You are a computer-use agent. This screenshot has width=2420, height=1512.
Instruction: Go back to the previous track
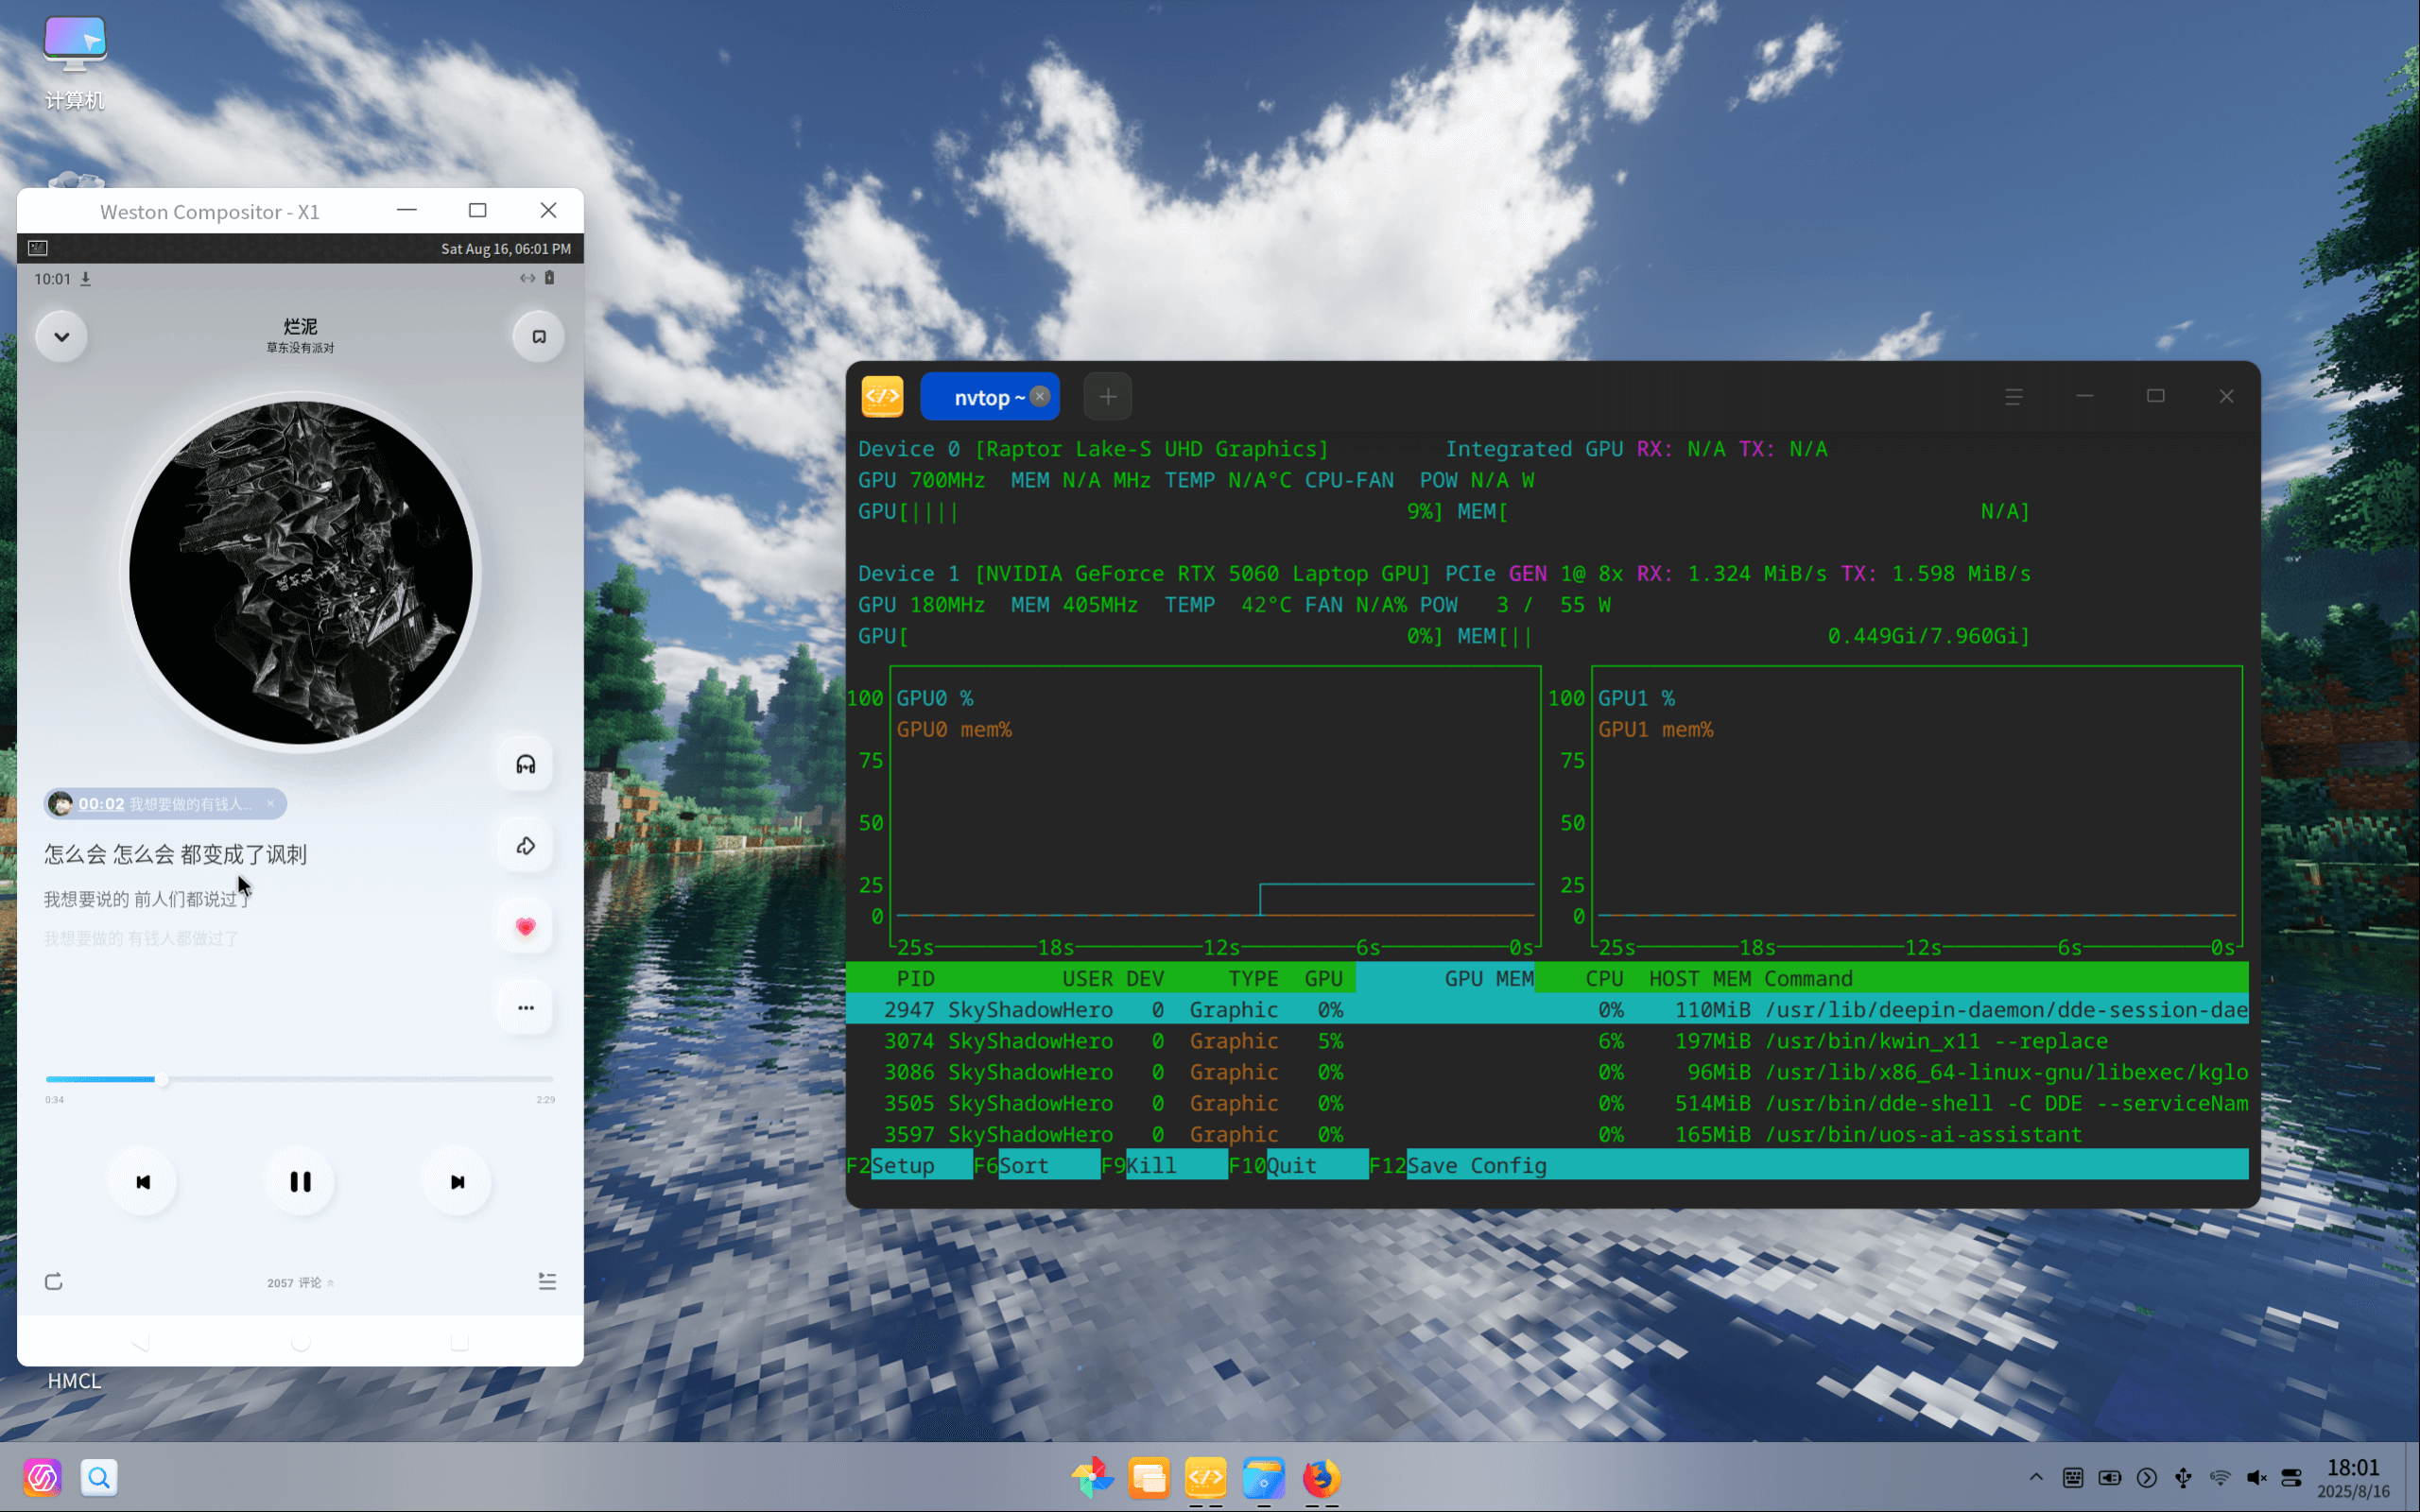[143, 1182]
